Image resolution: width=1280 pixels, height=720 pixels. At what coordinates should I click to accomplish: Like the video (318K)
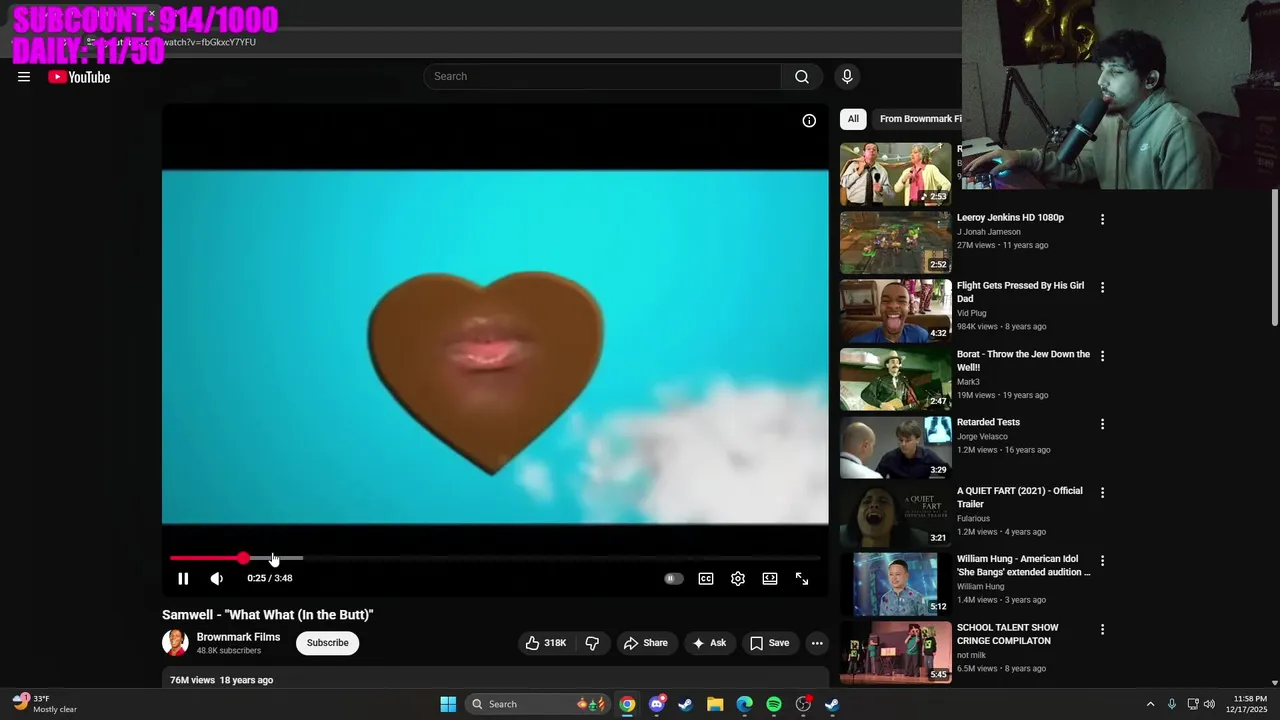point(546,643)
